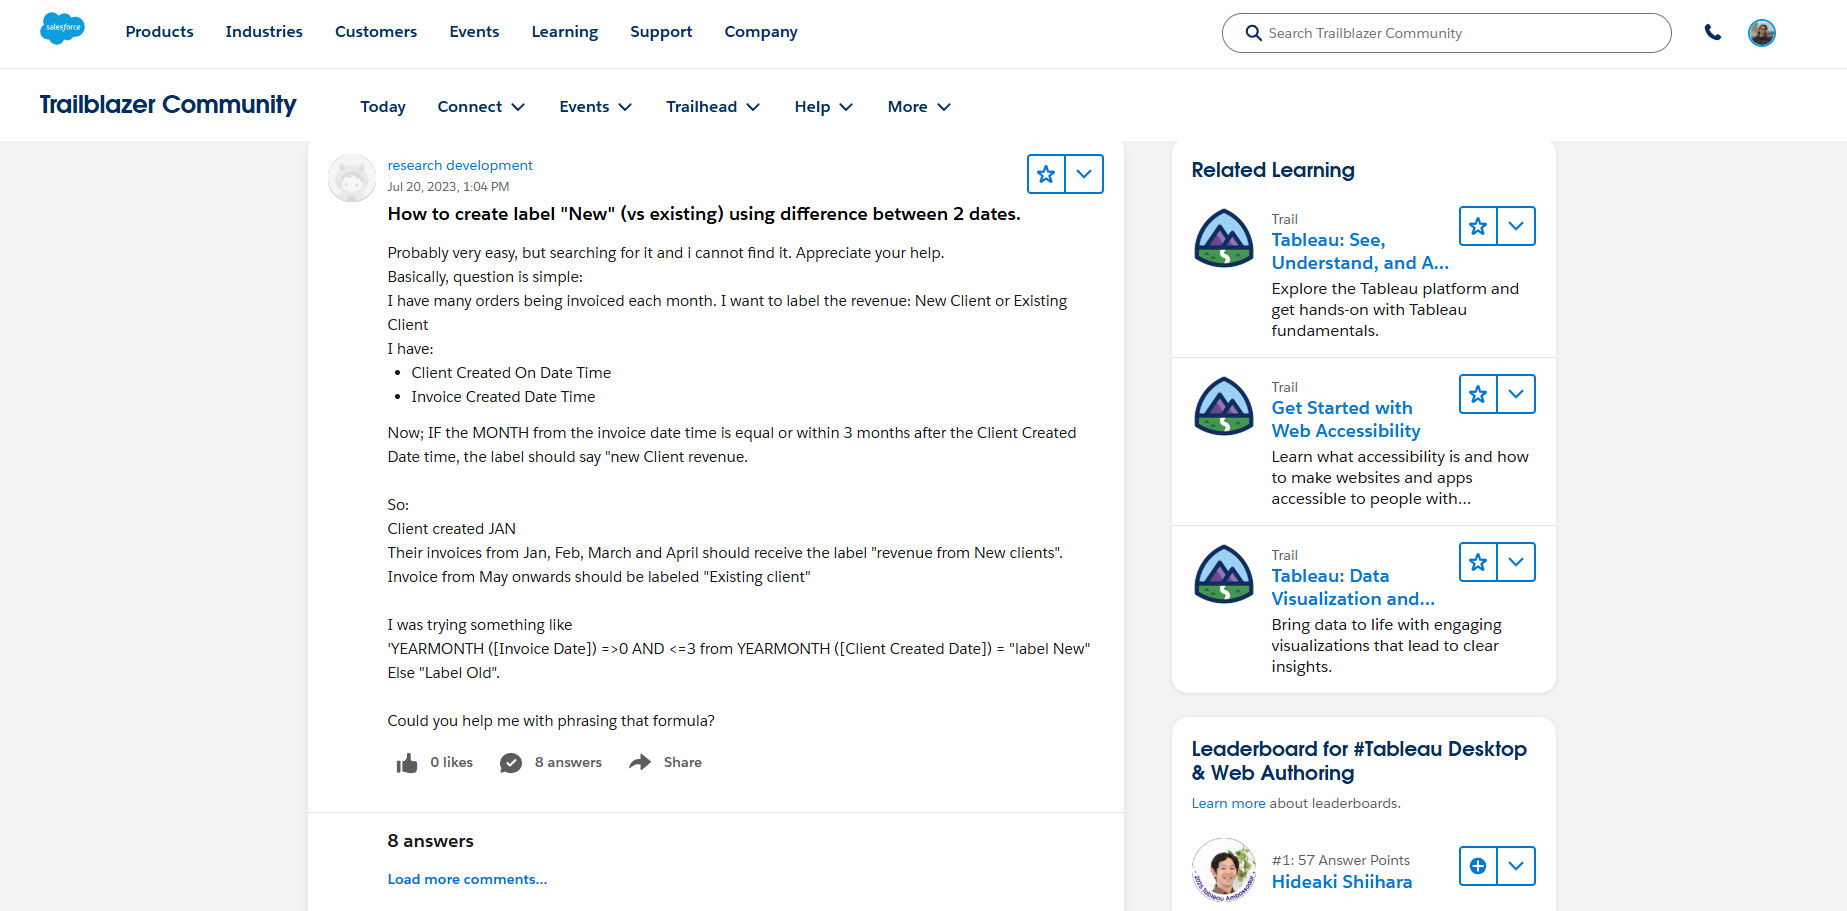Click the share arrow icon
The image size is (1847, 911).
point(640,762)
